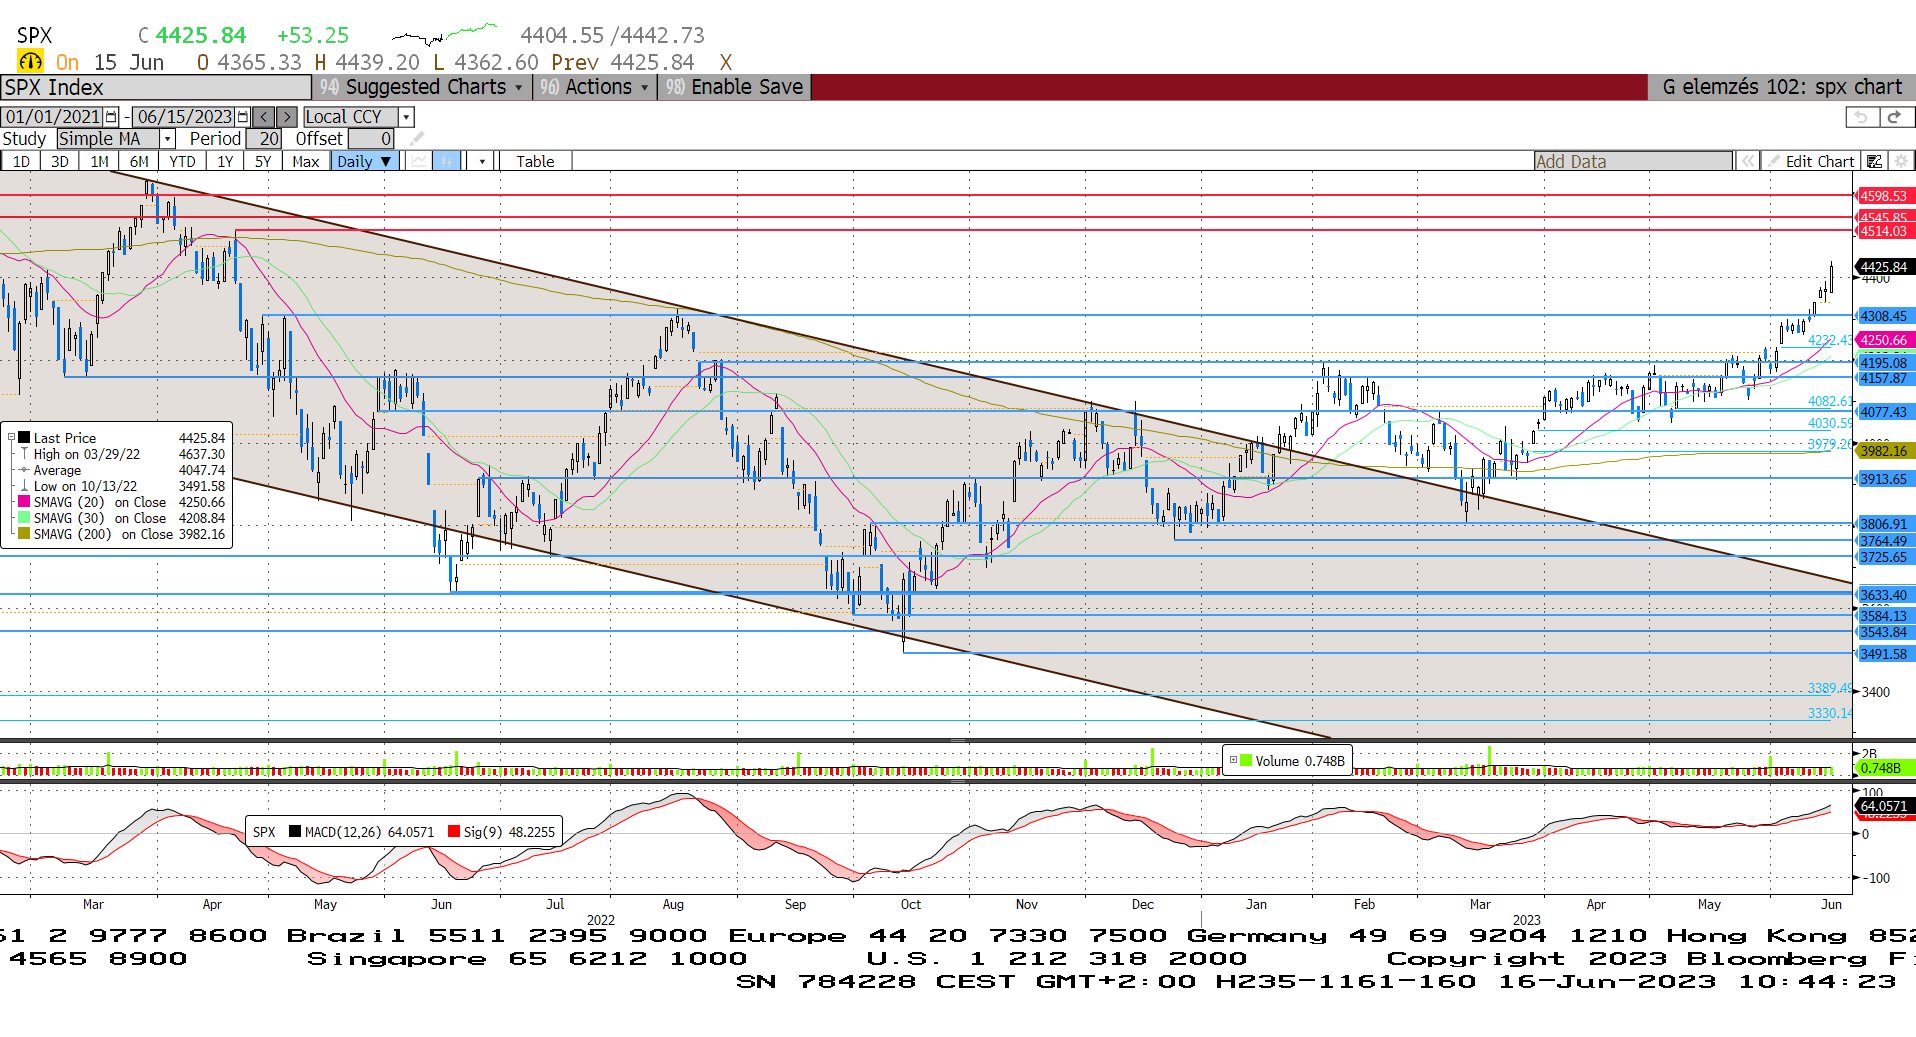Viewport: 1916px width, 1037px height.
Task: Click the black Last Price color swatch
Action: click(24, 438)
